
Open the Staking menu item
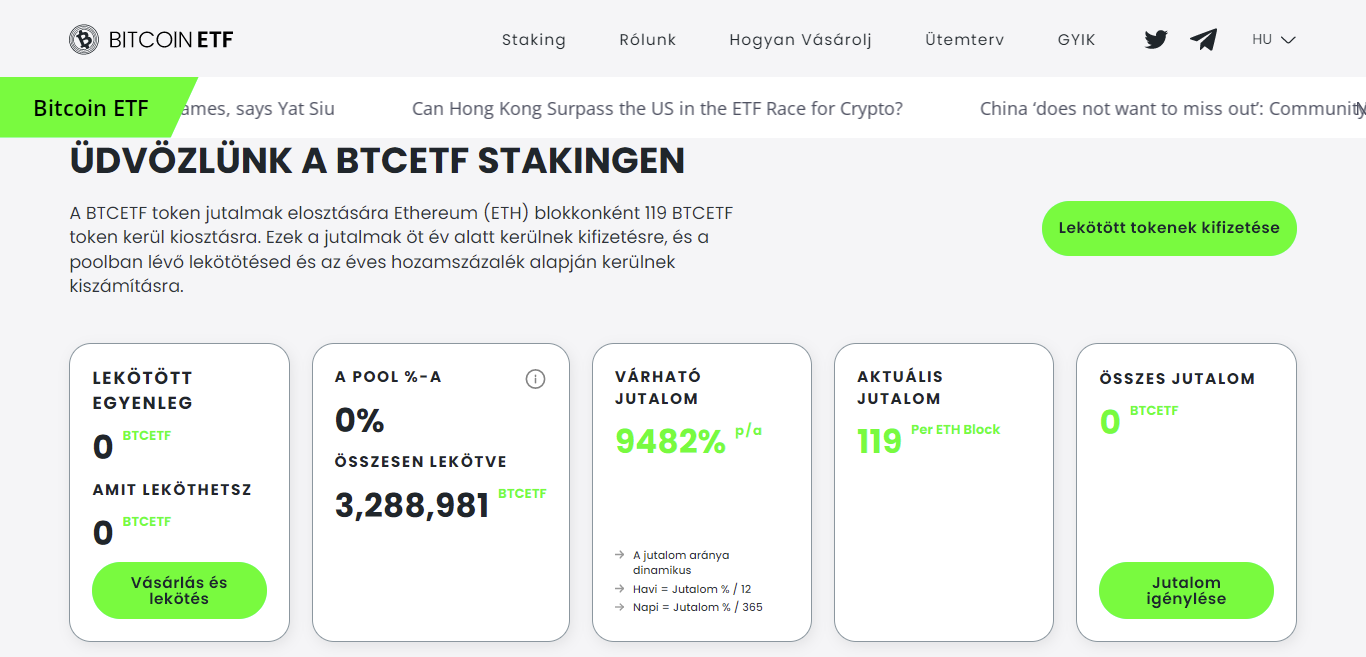point(534,39)
